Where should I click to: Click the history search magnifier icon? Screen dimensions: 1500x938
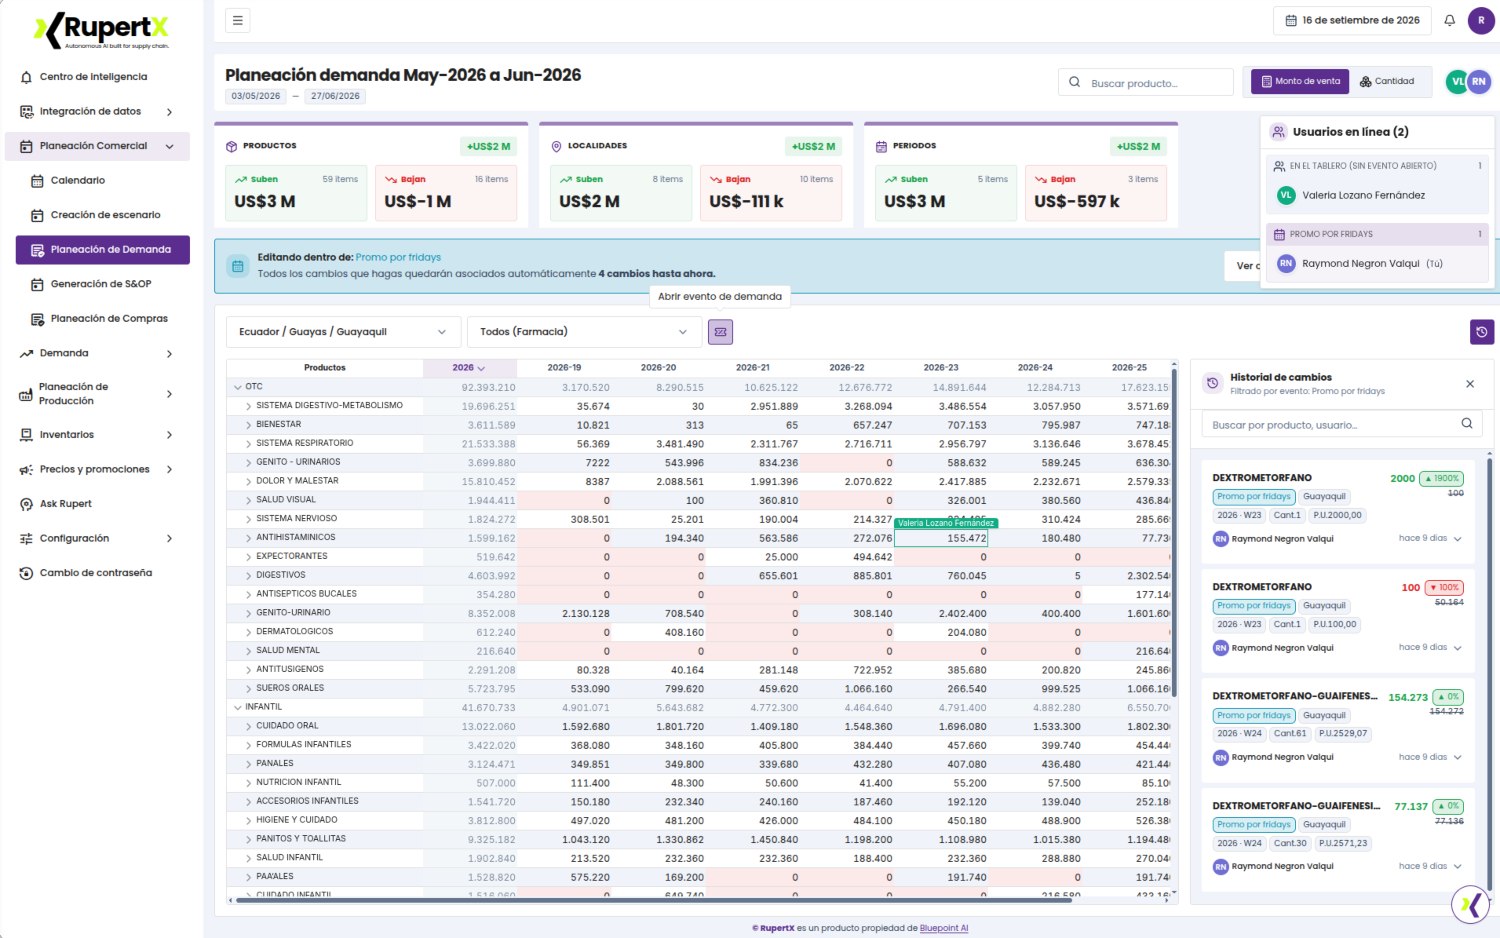coord(1467,424)
